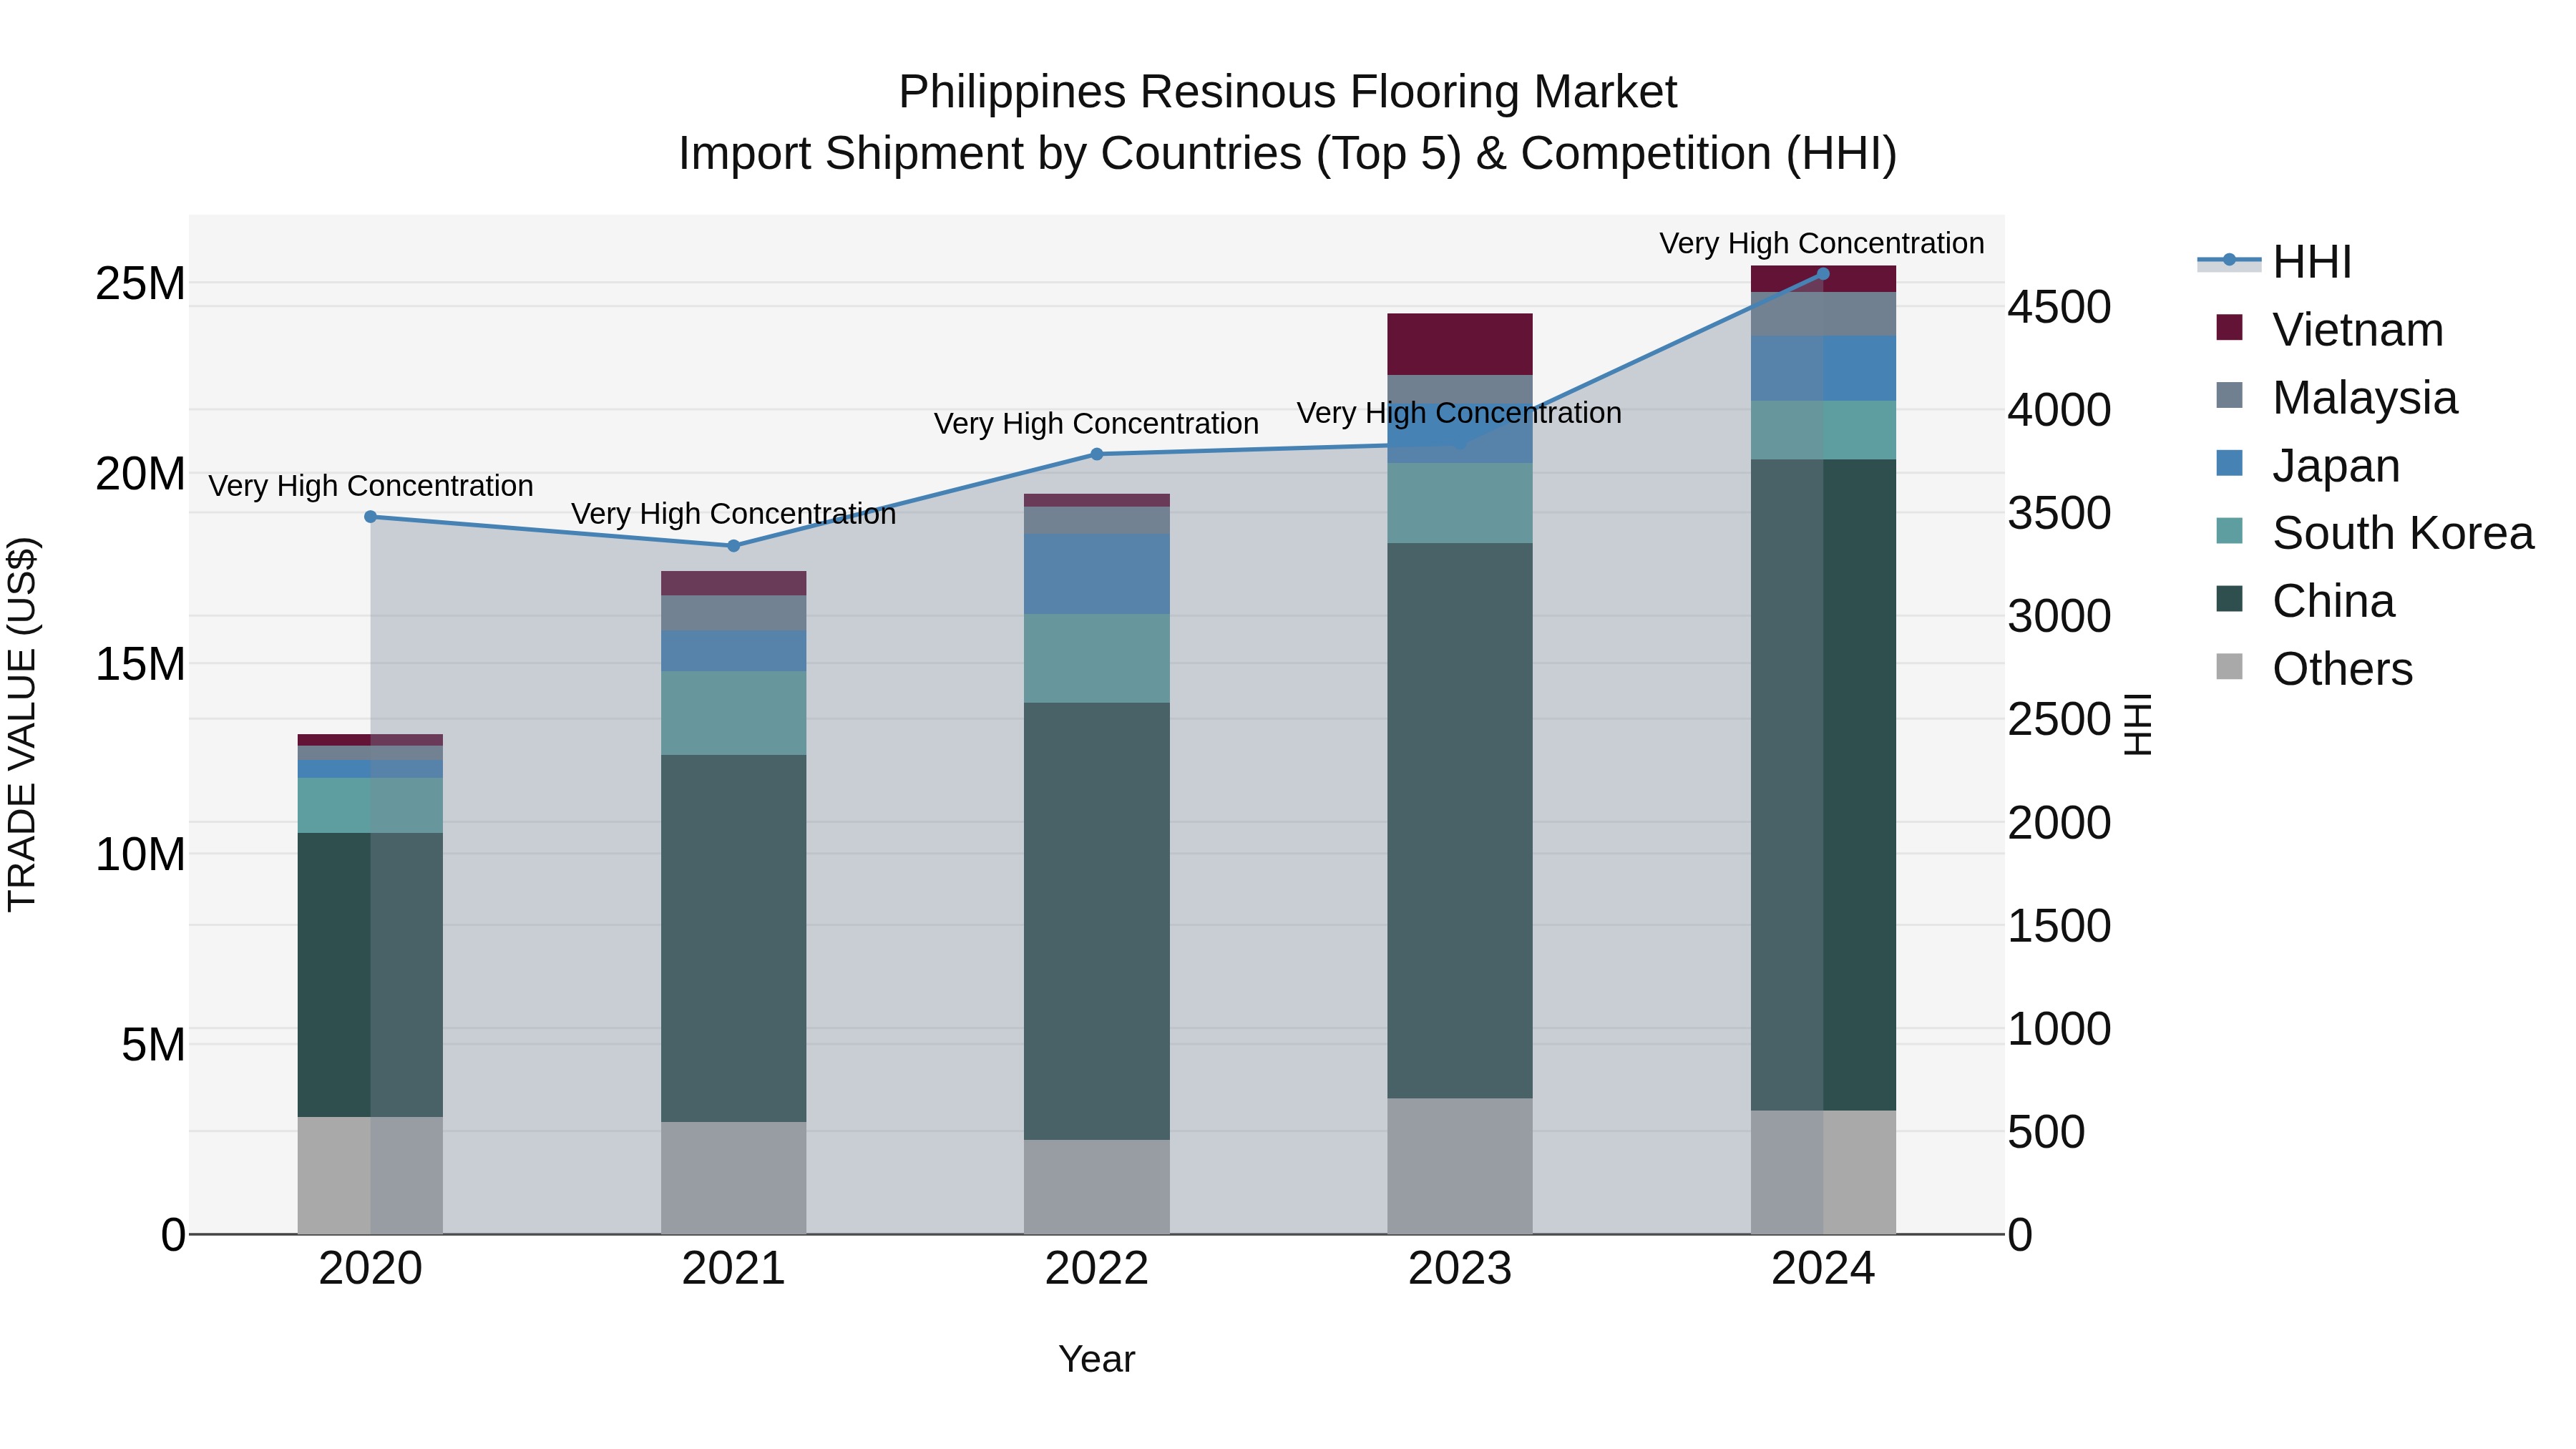This screenshot has height=1449, width=2576.
Task: Toggle the HHI legend entry
Action: click(x=2274, y=262)
